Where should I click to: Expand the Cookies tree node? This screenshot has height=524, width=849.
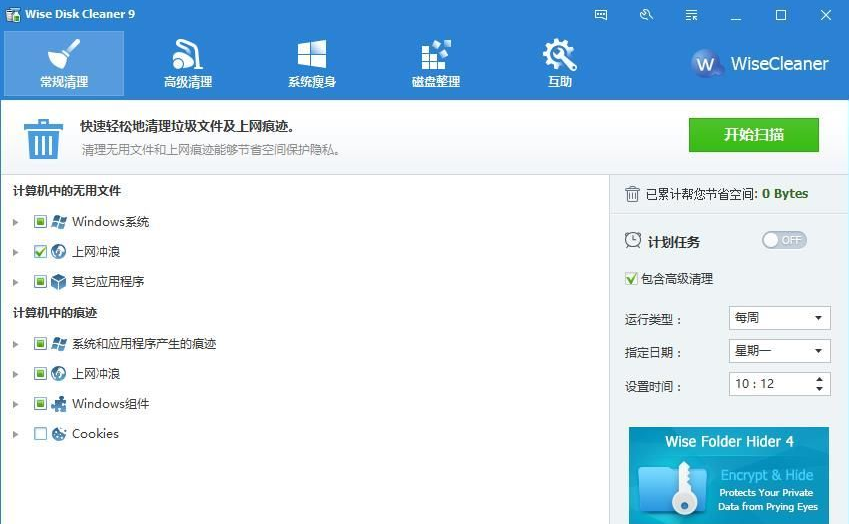coord(16,434)
